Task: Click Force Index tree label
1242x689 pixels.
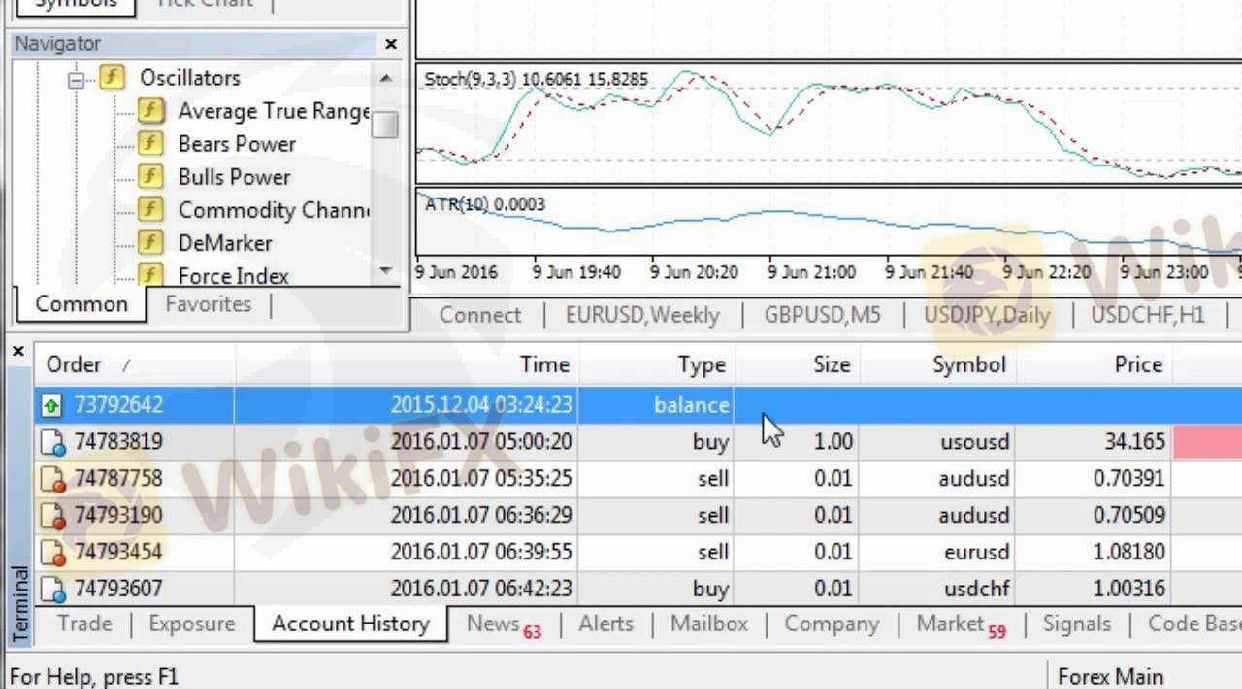Action: click(233, 276)
